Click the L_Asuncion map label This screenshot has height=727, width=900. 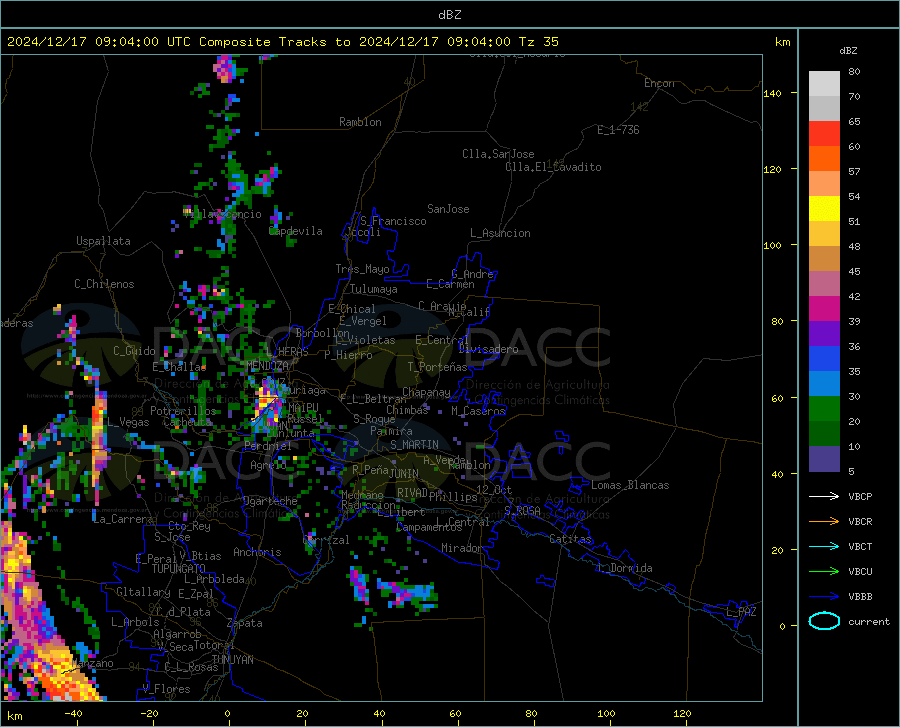[500, 233]
